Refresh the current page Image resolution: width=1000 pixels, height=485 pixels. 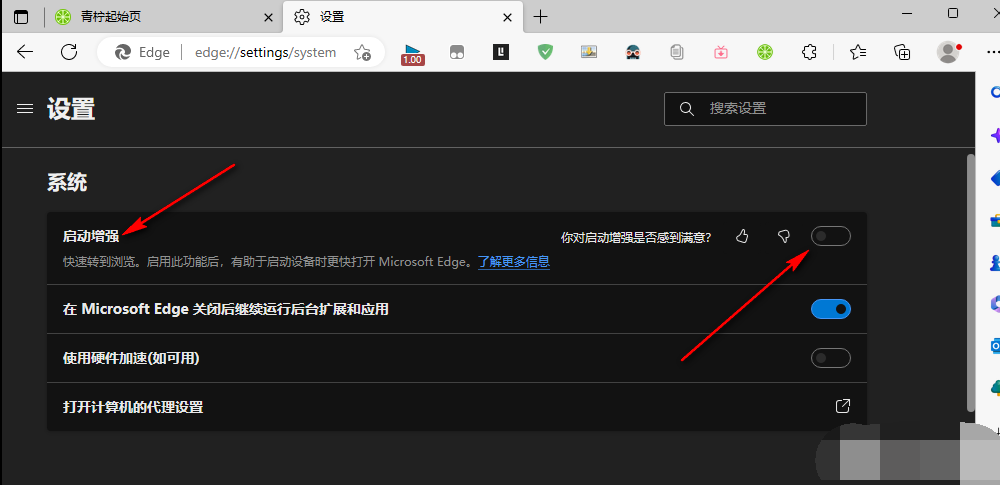(69, 52)
